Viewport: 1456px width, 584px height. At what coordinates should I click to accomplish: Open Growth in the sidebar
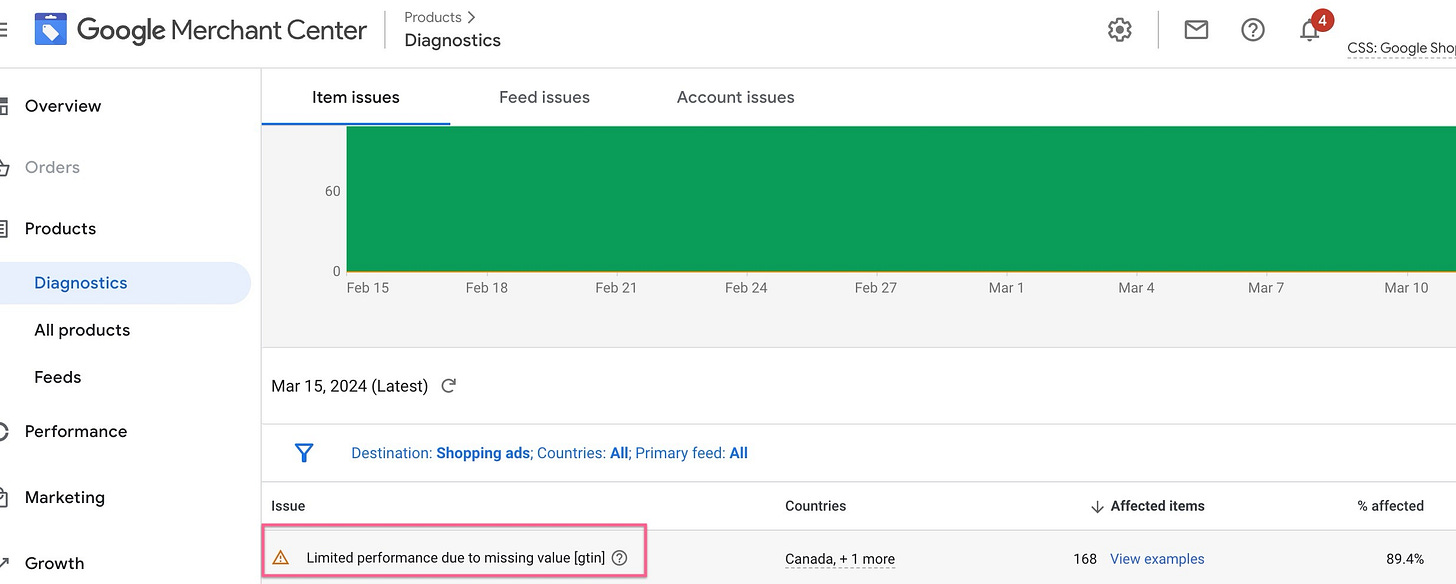(x=54, y=564)
